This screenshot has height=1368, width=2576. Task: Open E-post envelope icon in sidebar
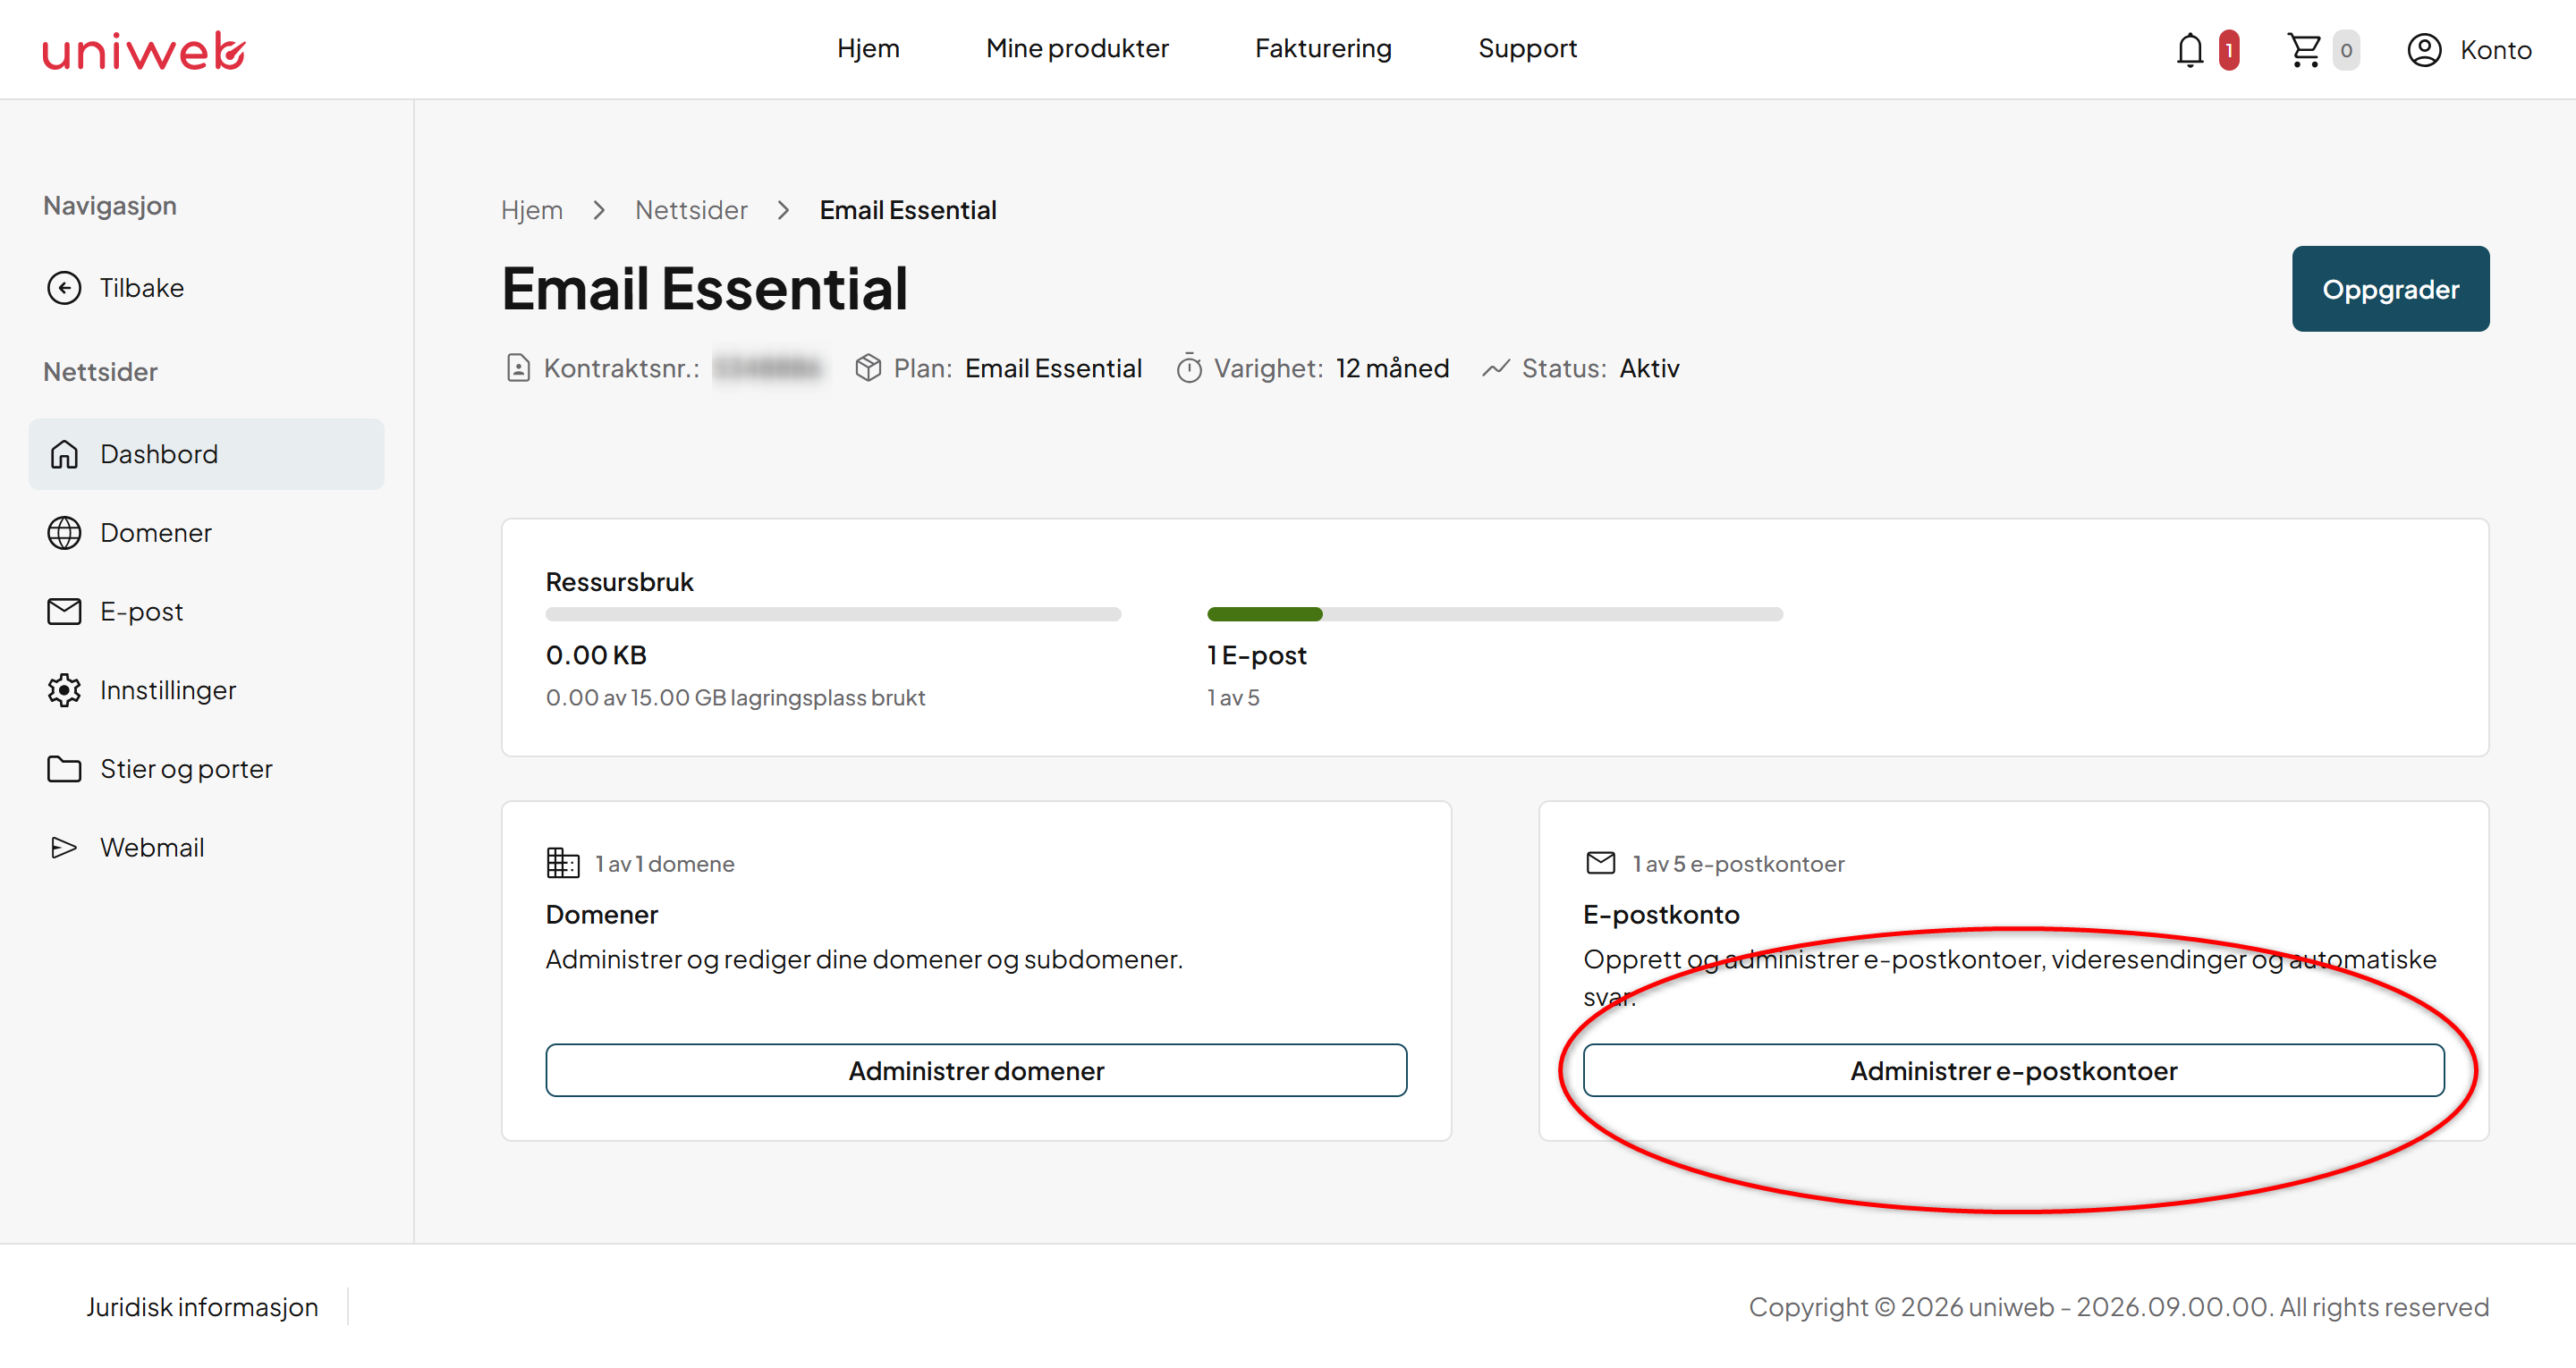click(x=64, y=611)
